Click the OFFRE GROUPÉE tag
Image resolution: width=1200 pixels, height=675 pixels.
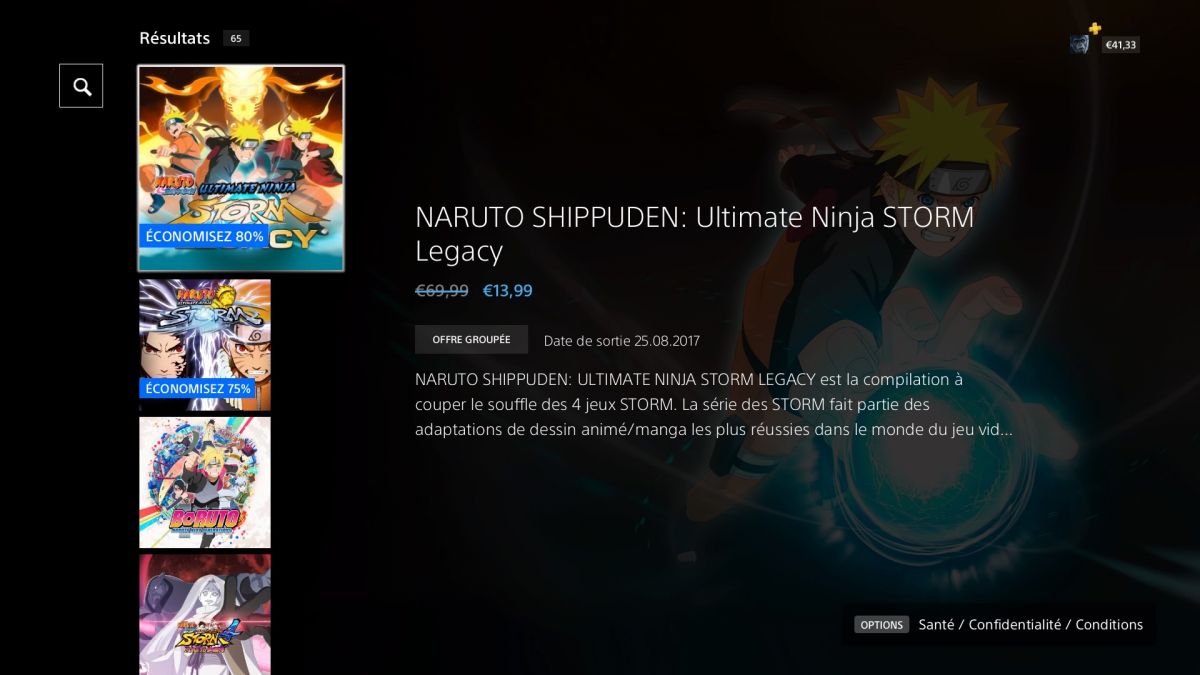(471, 340)
